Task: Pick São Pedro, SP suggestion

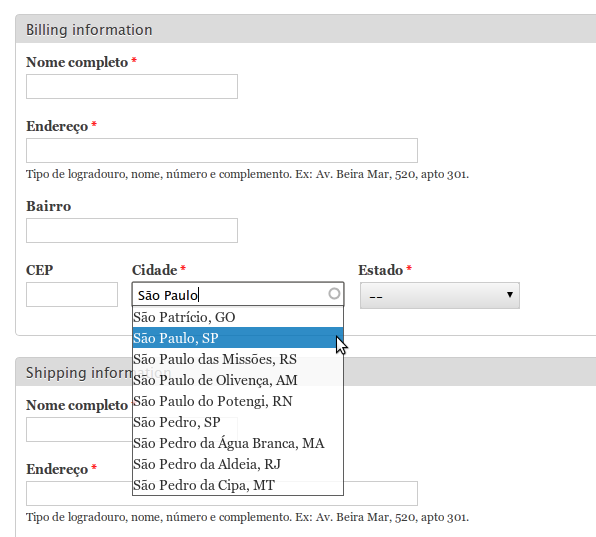Action: pyautogui.click(x=238, y=422)
